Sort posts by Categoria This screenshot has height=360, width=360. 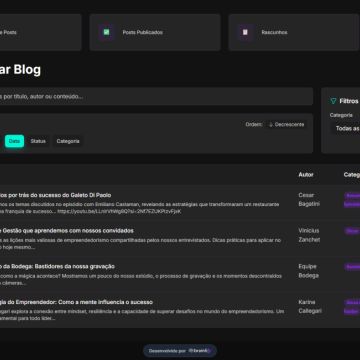click(68, 141)
